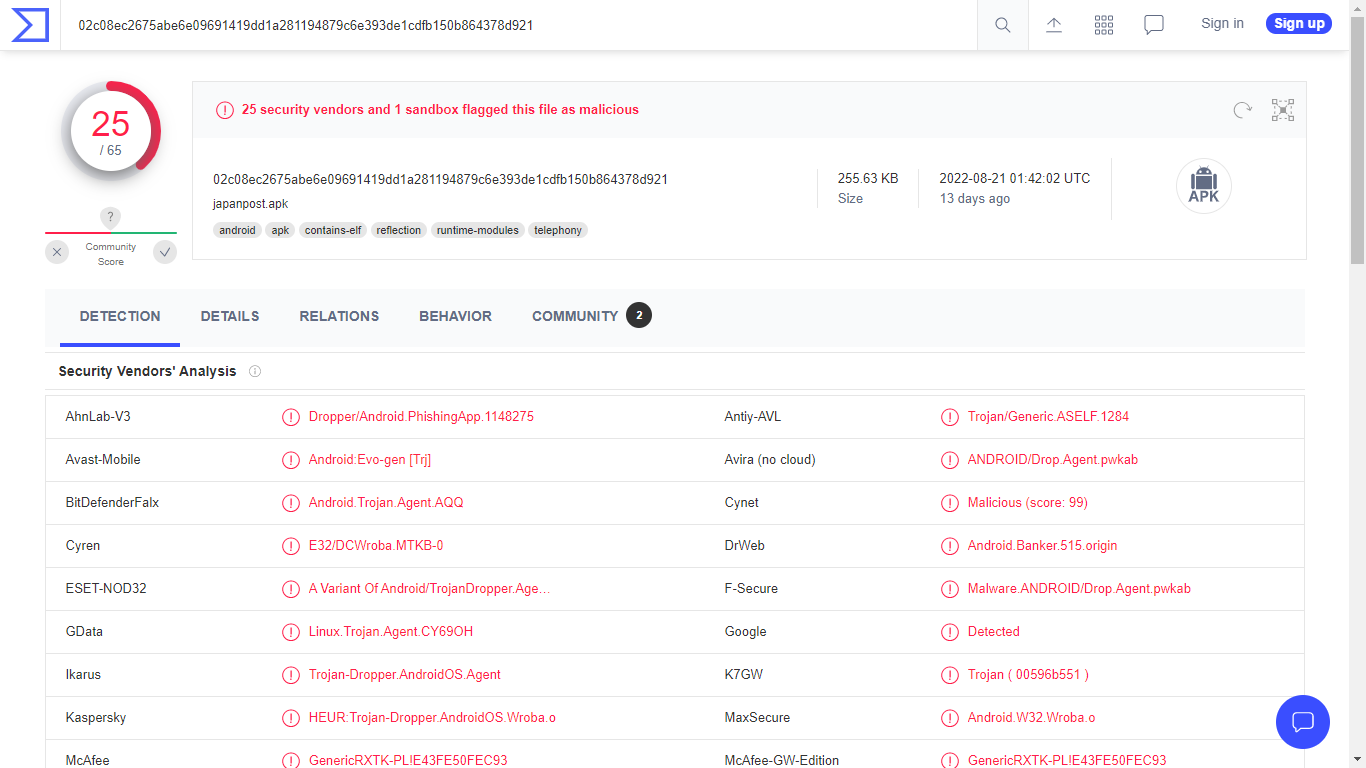
Task: Open the RELATIONS tab
Action: 339,316
